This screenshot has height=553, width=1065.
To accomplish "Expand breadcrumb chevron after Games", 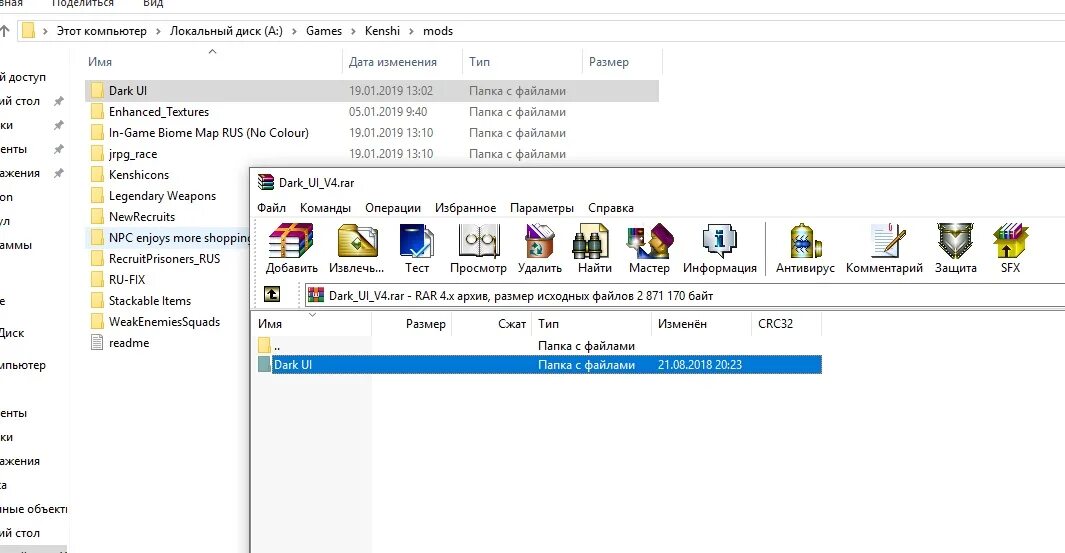I will point(353,31).
